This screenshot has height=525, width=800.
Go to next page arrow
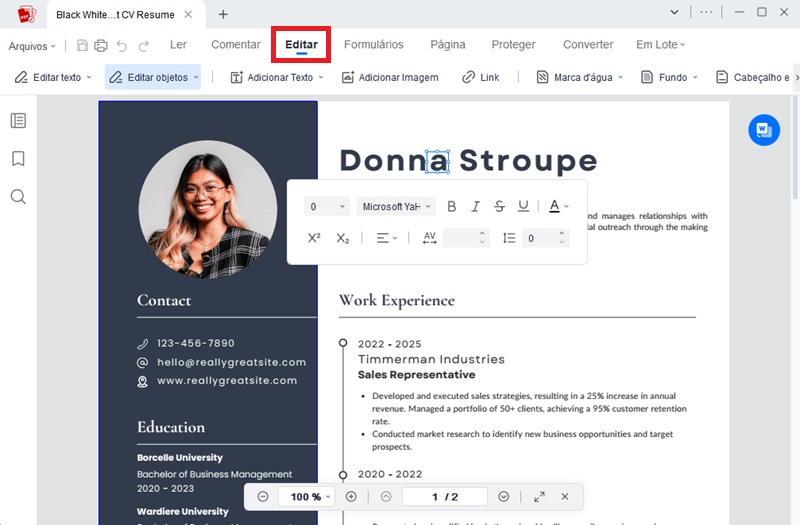(x=504, y=496)
